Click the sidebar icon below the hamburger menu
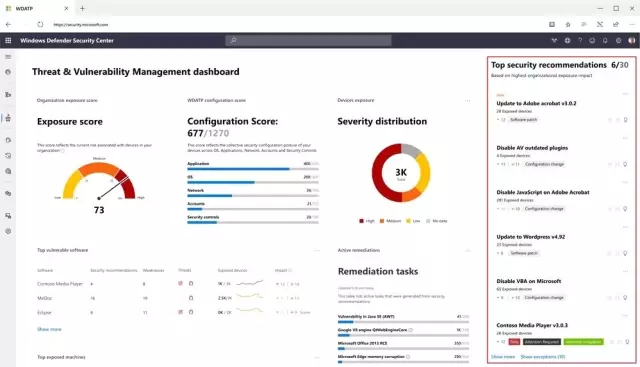This screenshot has height=367, width=640. [x=8, y=72]
